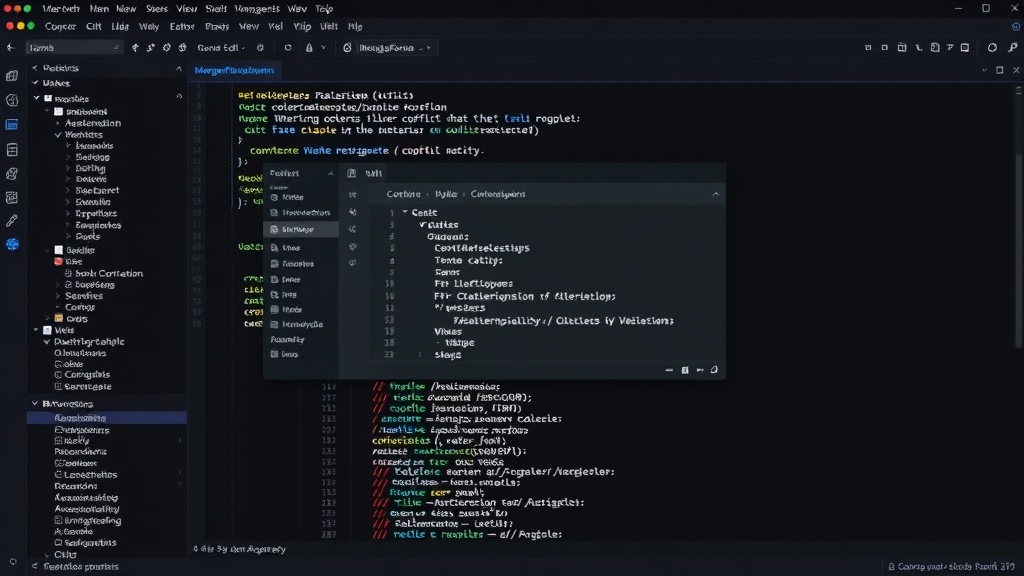Select the second item in popup left list

click(301, 213)
